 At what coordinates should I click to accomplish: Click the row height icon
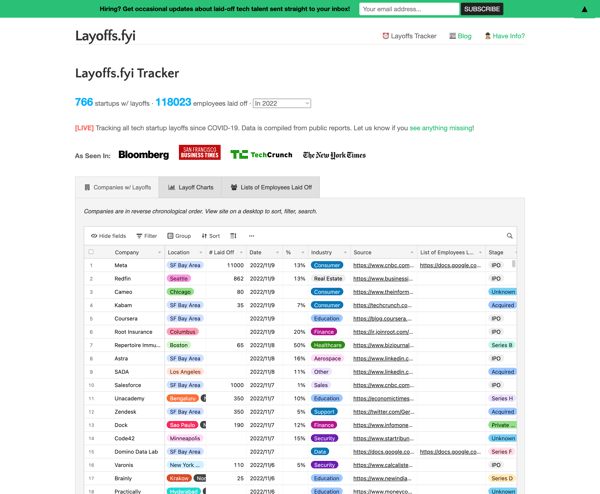[233, 236]
